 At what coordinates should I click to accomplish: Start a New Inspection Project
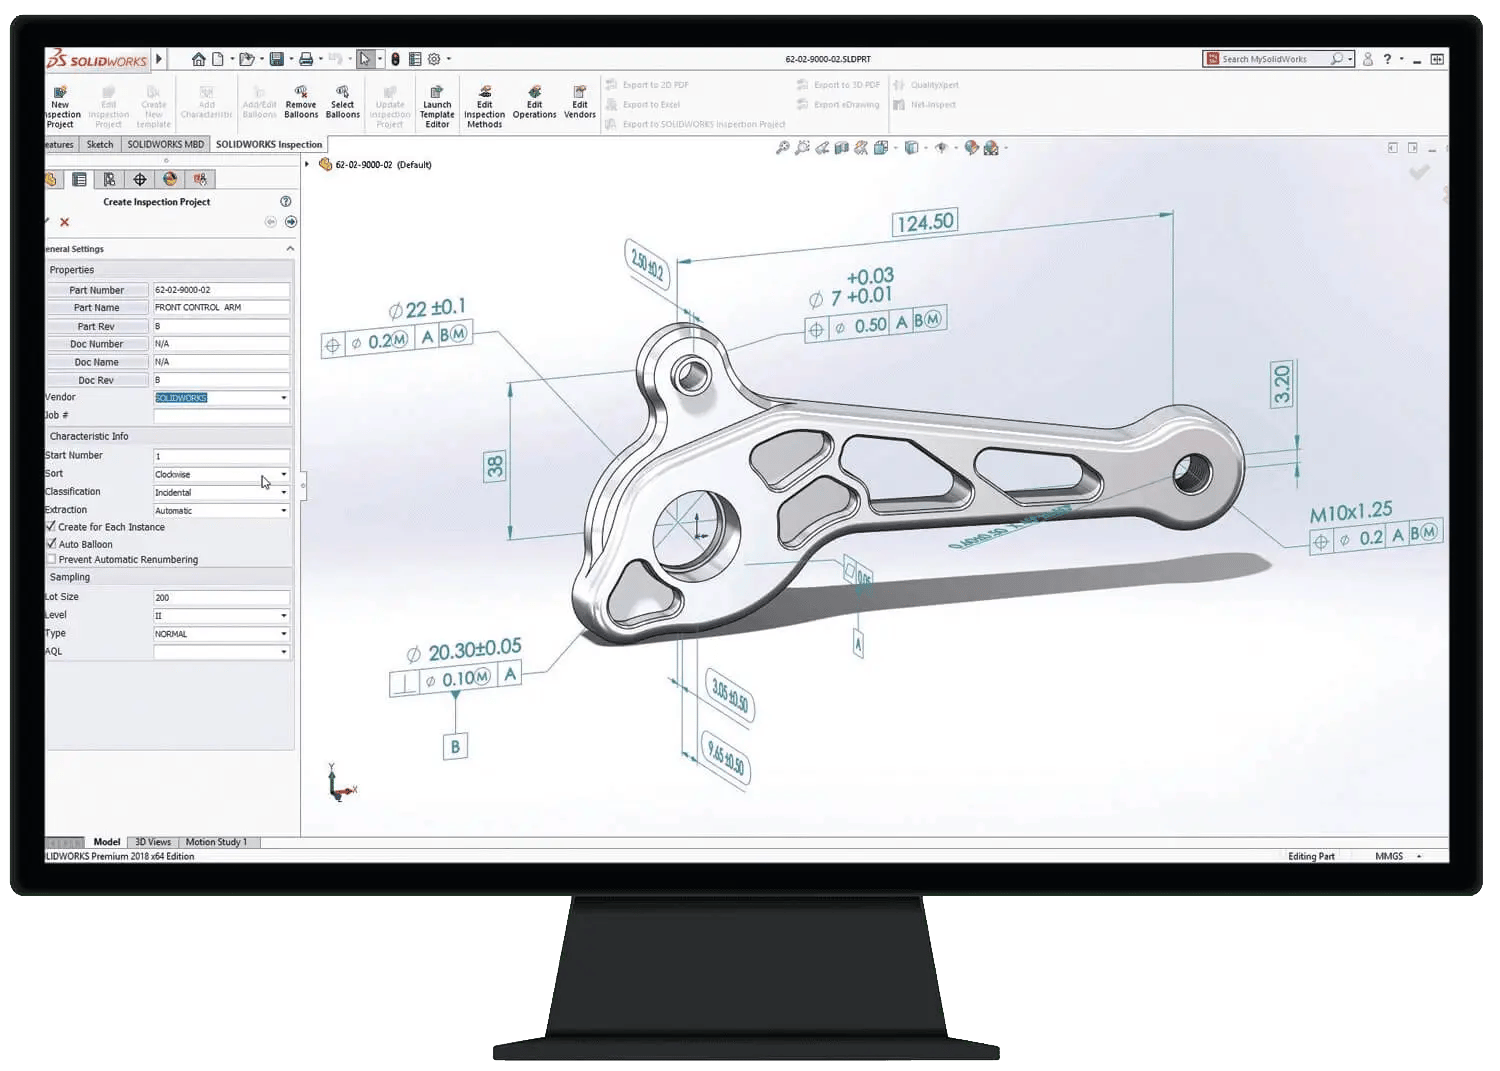coord(60,107)
